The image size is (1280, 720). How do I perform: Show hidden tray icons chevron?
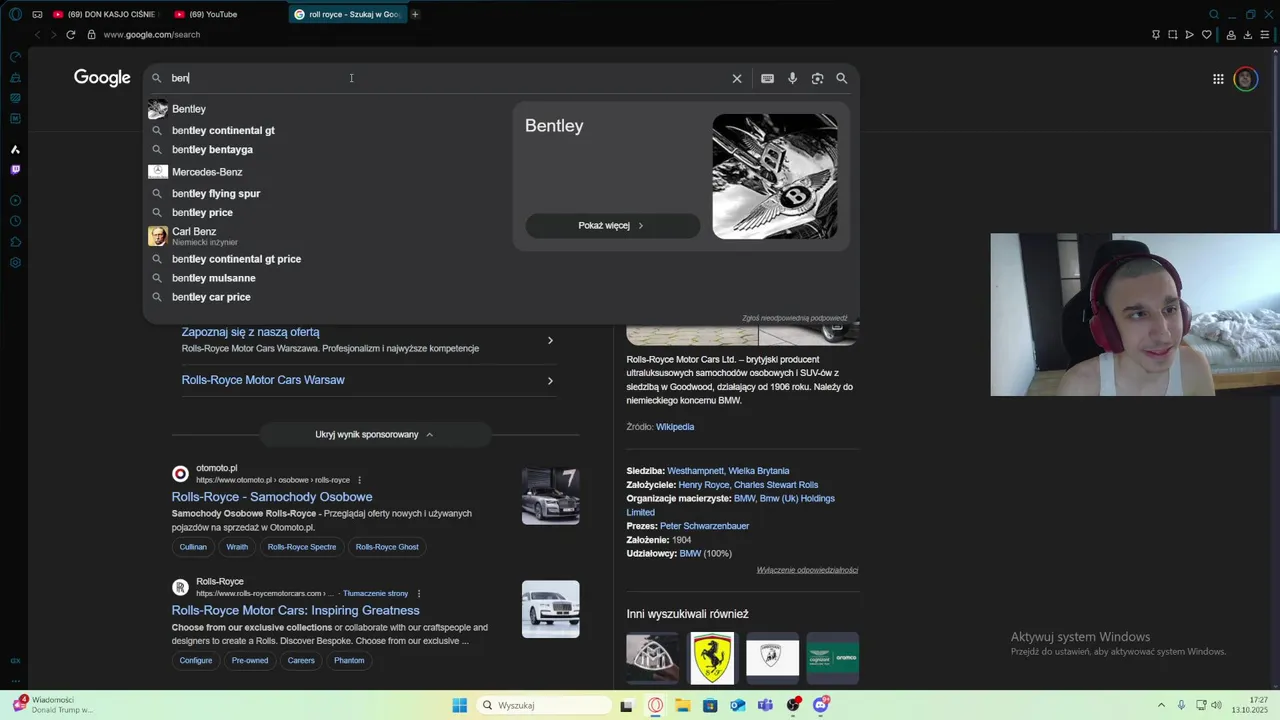(x=1161, y=705)
